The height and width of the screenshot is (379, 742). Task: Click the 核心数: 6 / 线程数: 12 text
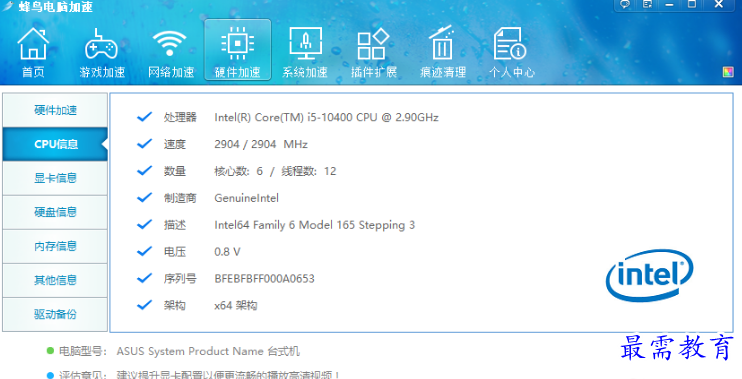[275, 171]
